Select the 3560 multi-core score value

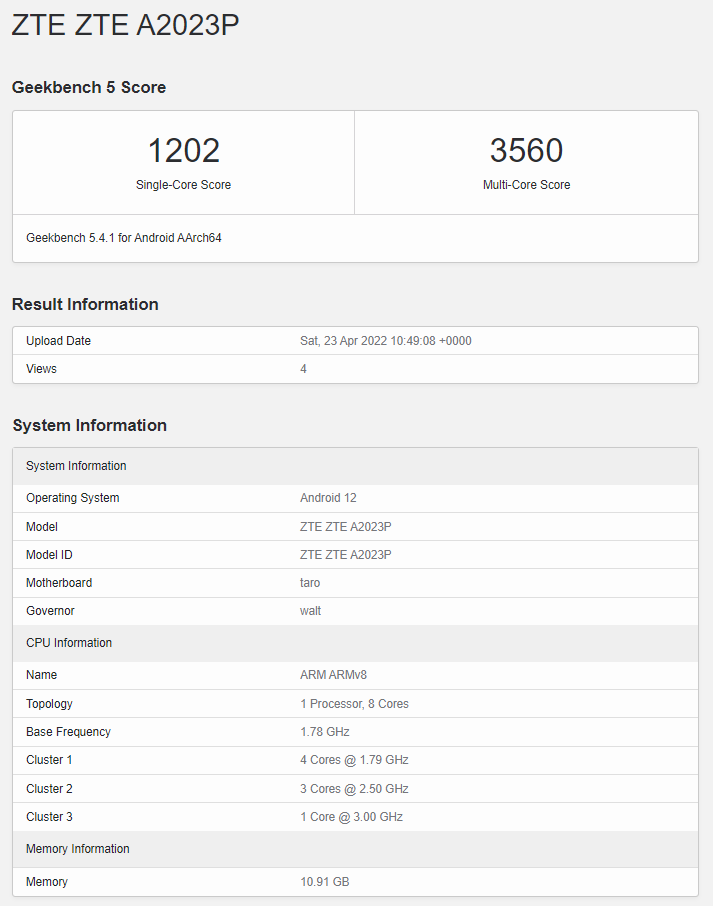(526, 150)
